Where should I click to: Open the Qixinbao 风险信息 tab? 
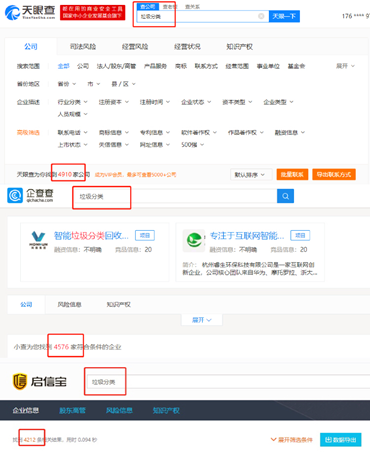point(119,410)
